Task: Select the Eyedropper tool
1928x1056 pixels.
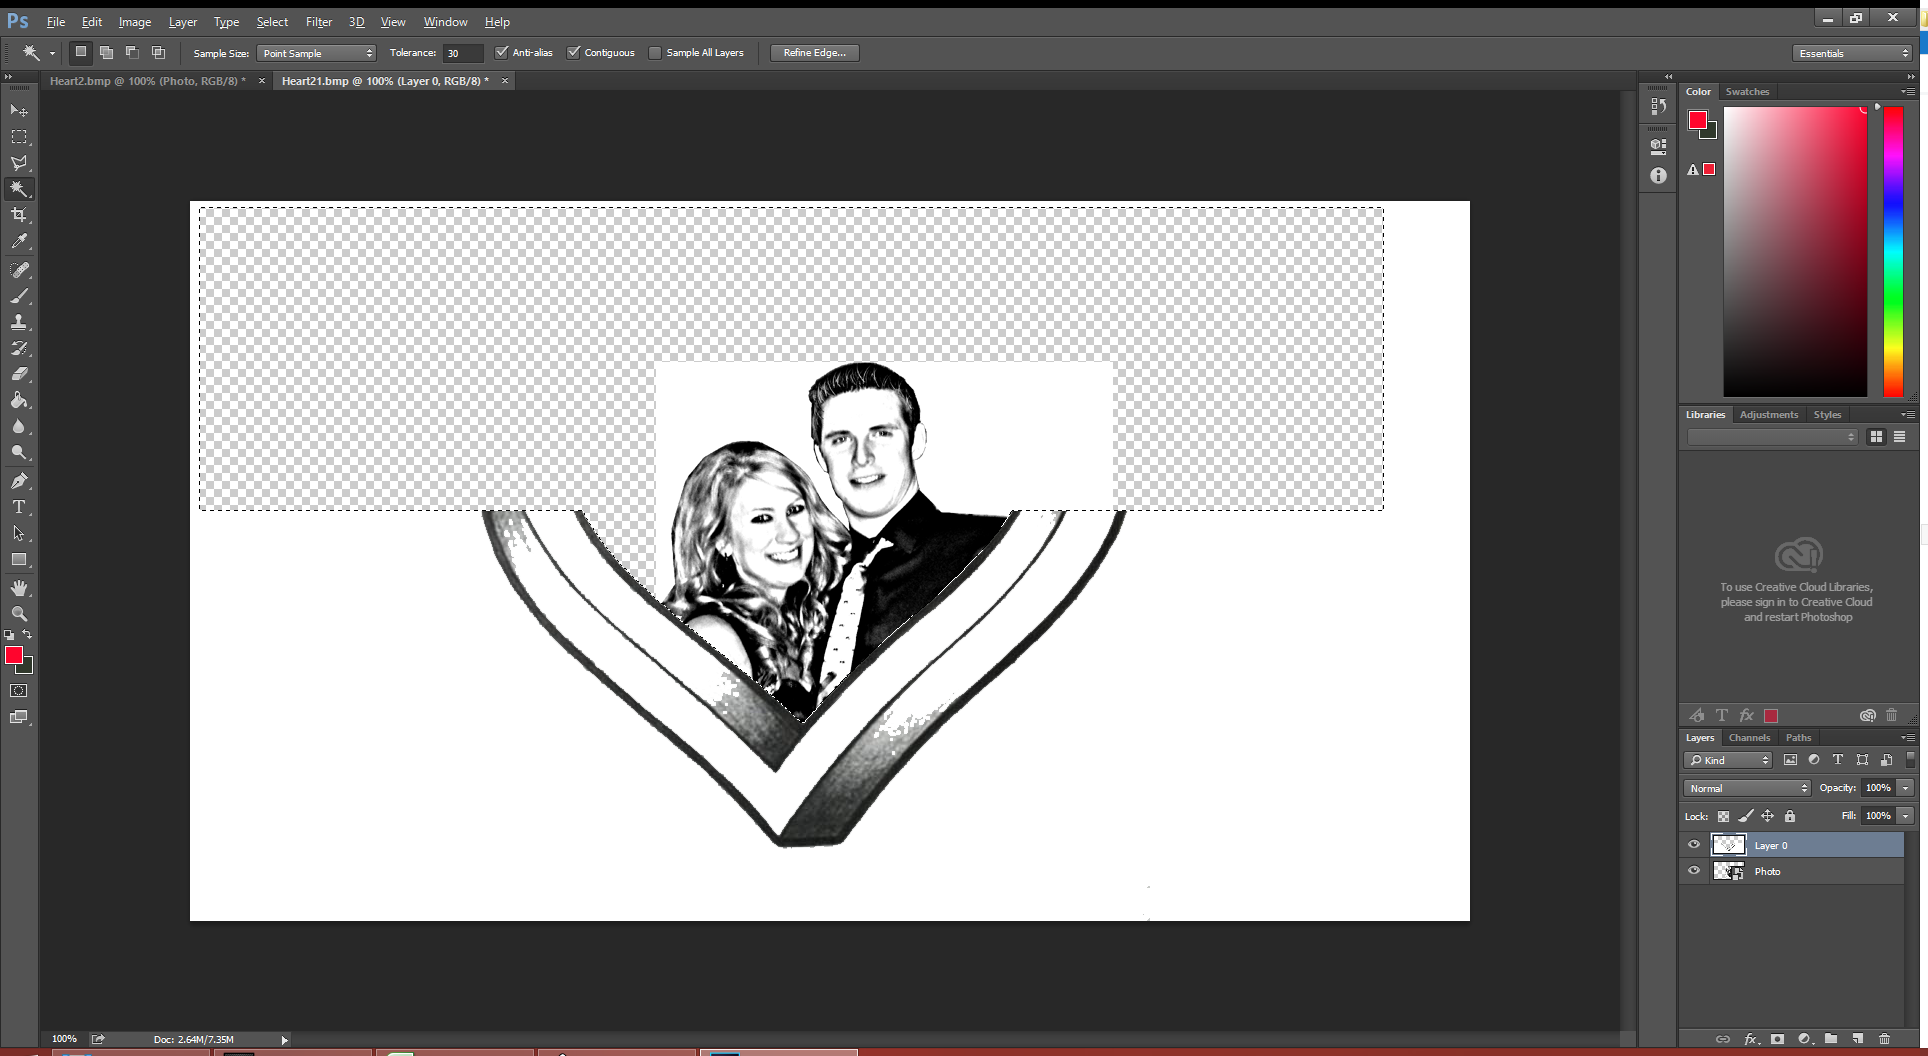Action: coord(19,241)
